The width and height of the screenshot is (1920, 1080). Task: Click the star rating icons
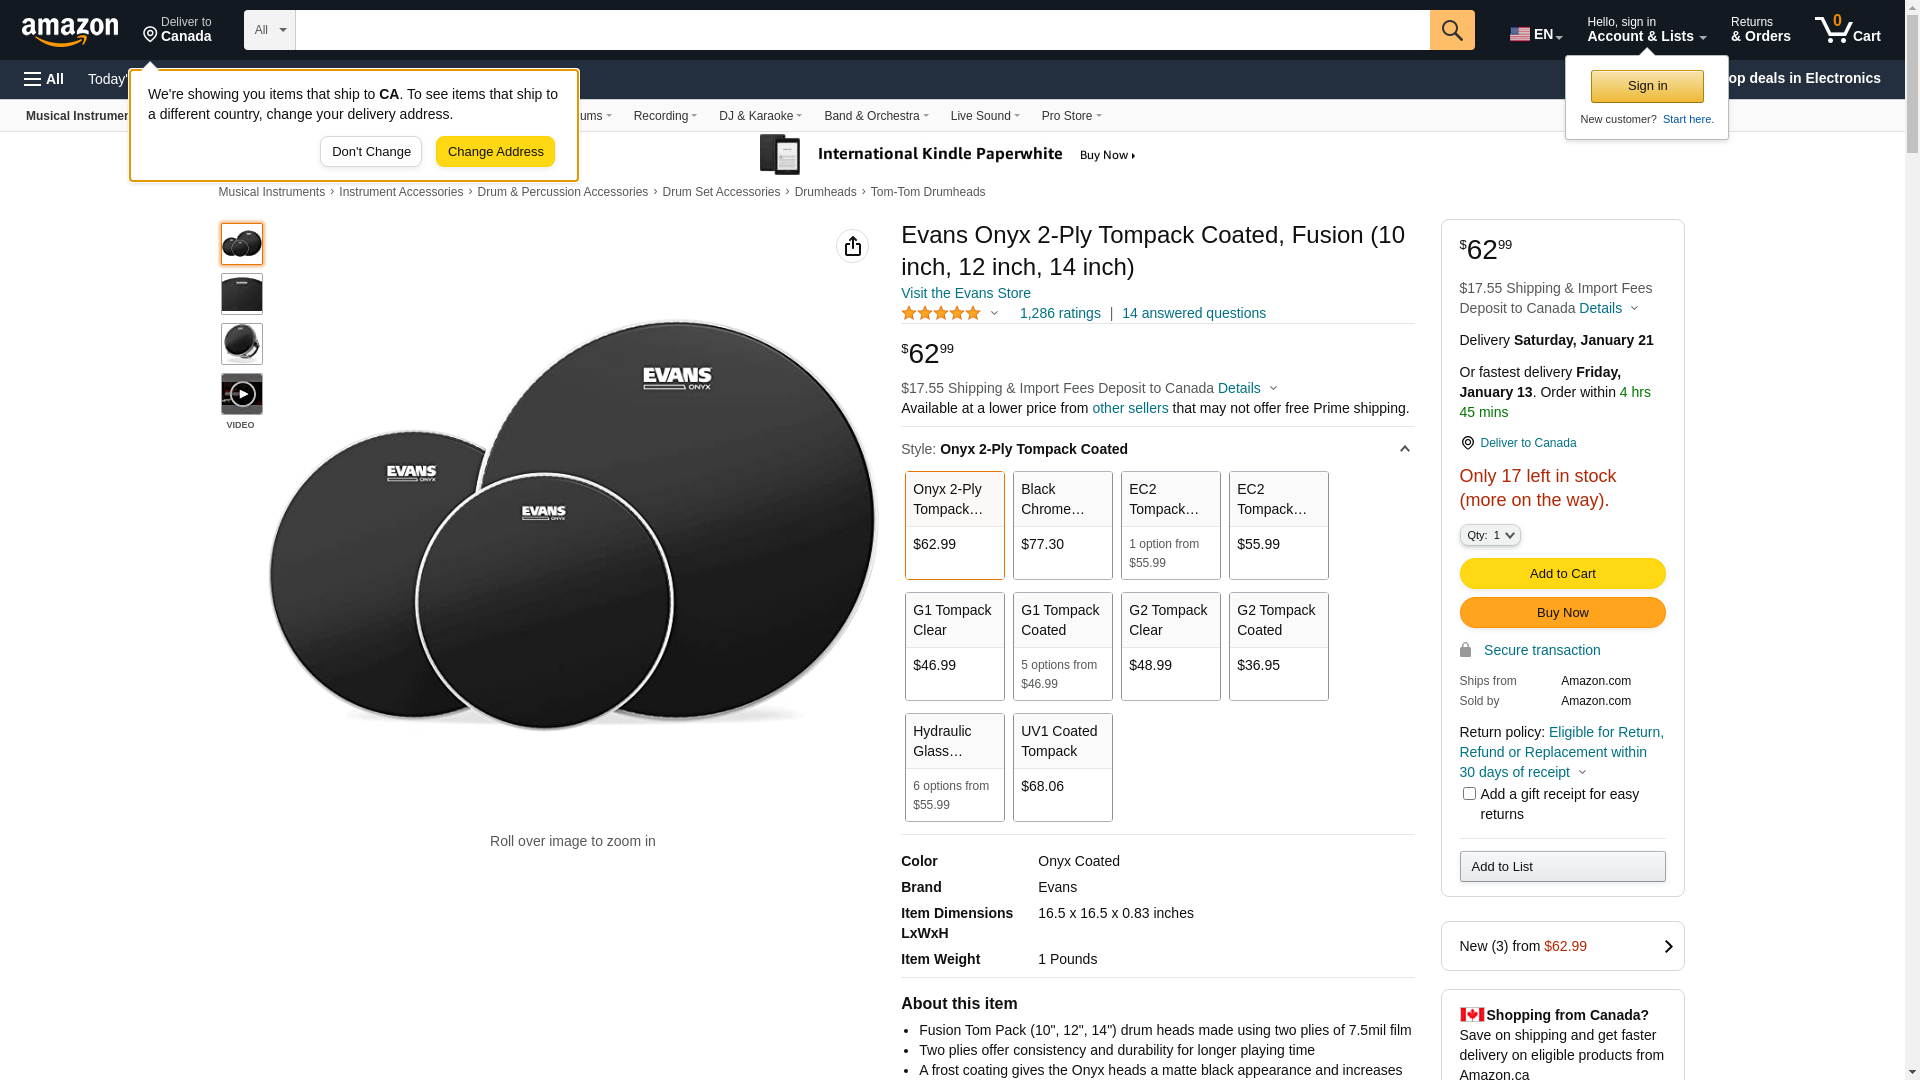click(x=941, y=313)
